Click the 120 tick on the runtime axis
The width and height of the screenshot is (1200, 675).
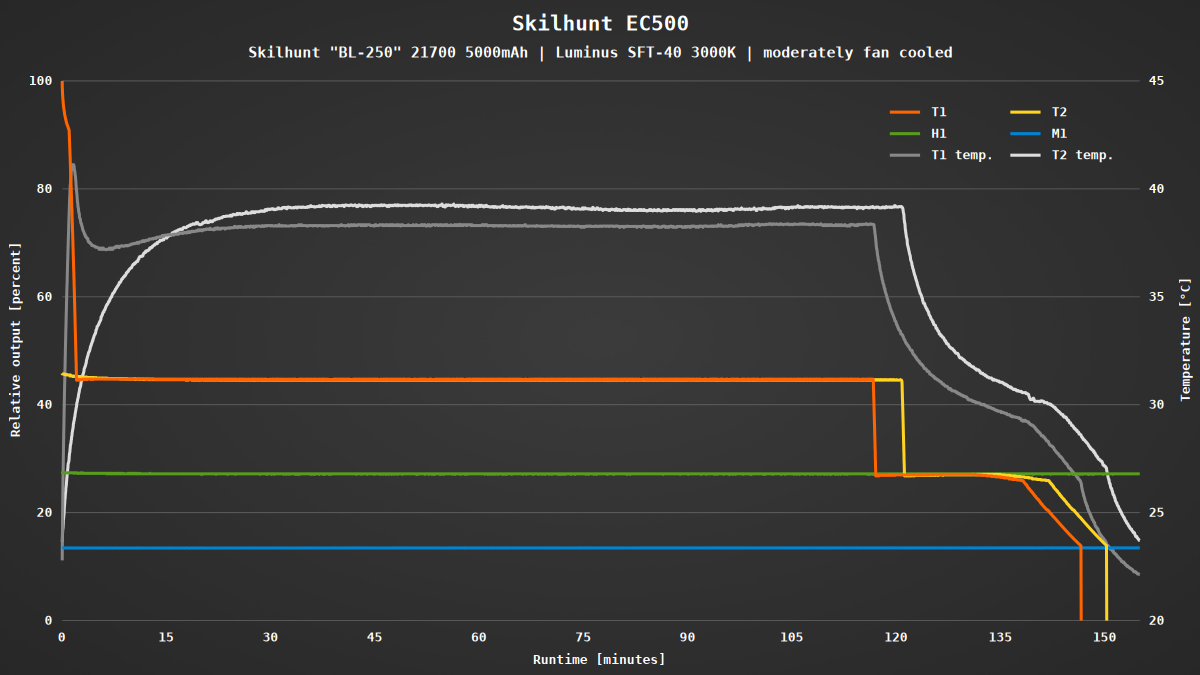tap(896, 637)
